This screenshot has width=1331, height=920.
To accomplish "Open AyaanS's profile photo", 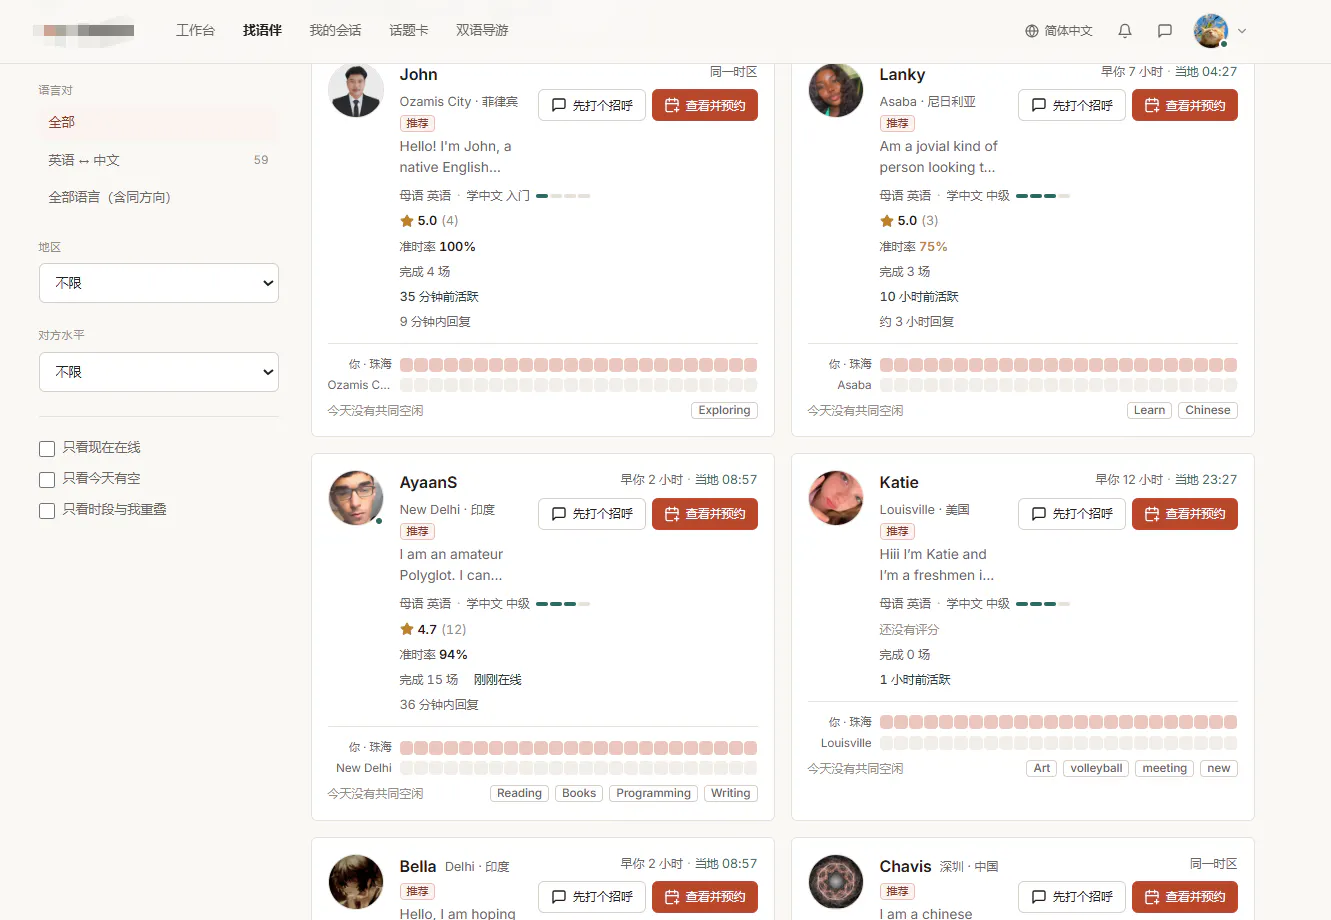I will (356, 498).
